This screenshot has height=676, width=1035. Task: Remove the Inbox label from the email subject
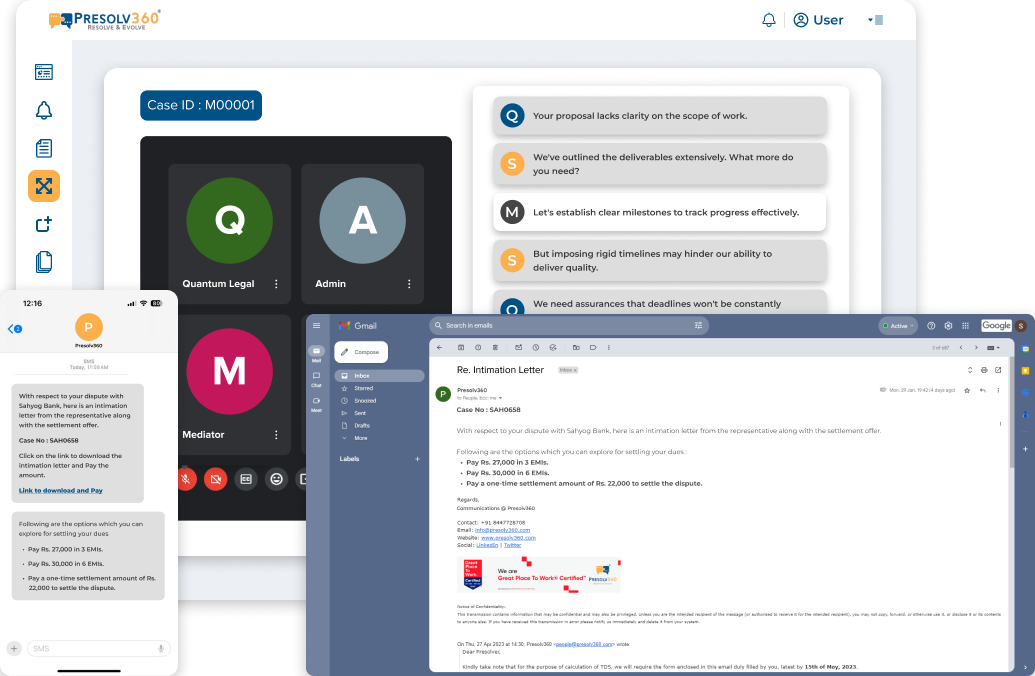(575, 370)
